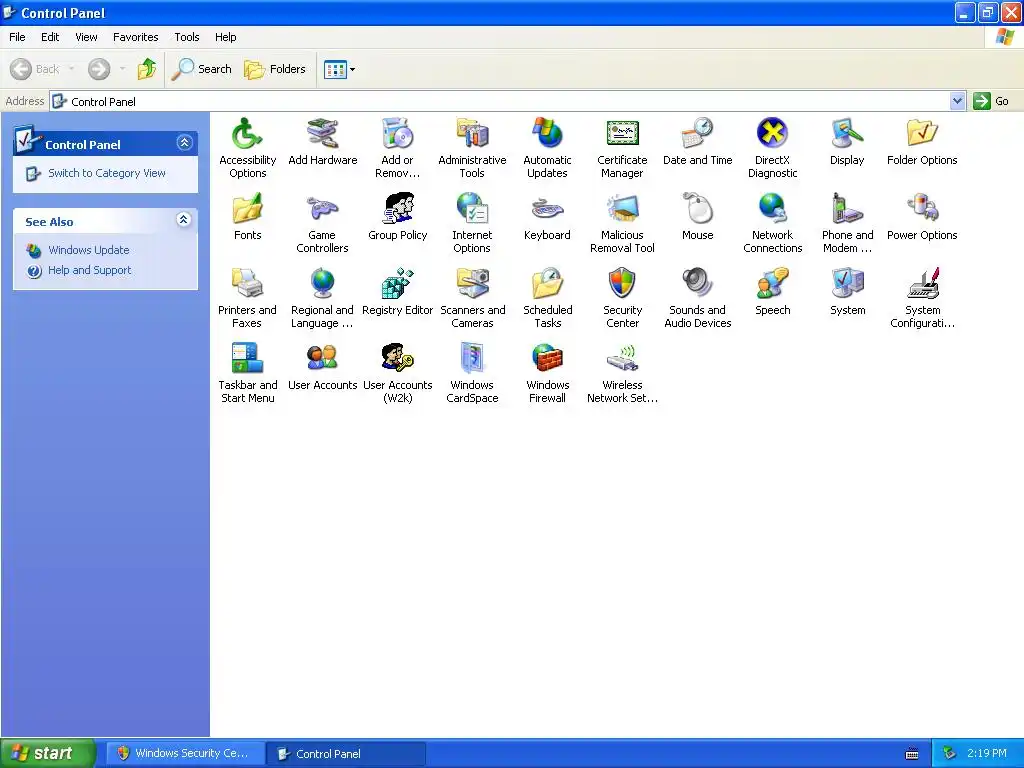
Task: Open the Tools menu
Action: point(187,37)
